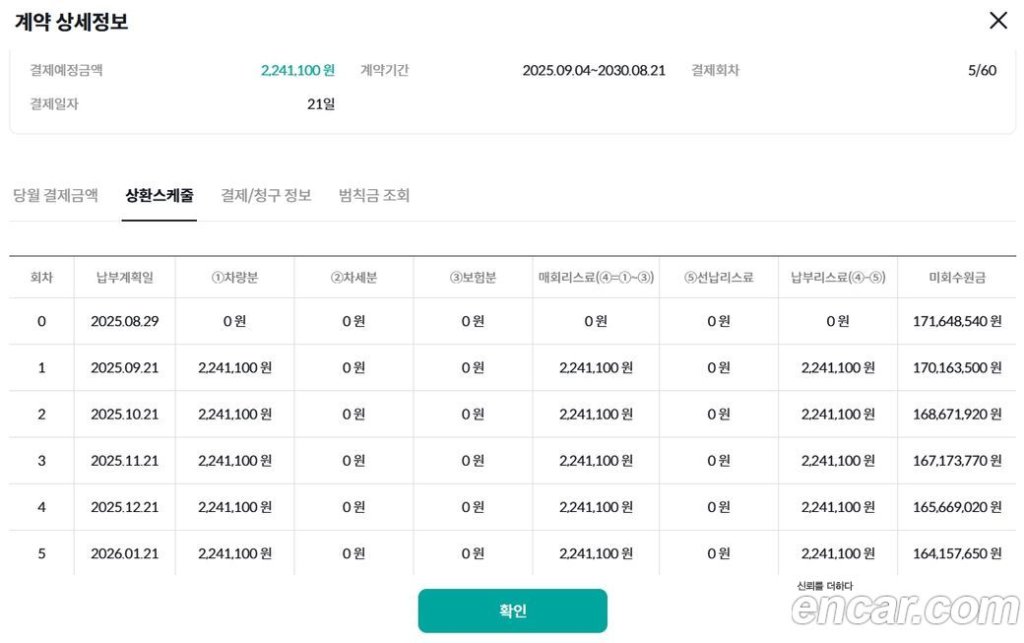
Task: Close the contract details dialog
Action: point(997,21)
